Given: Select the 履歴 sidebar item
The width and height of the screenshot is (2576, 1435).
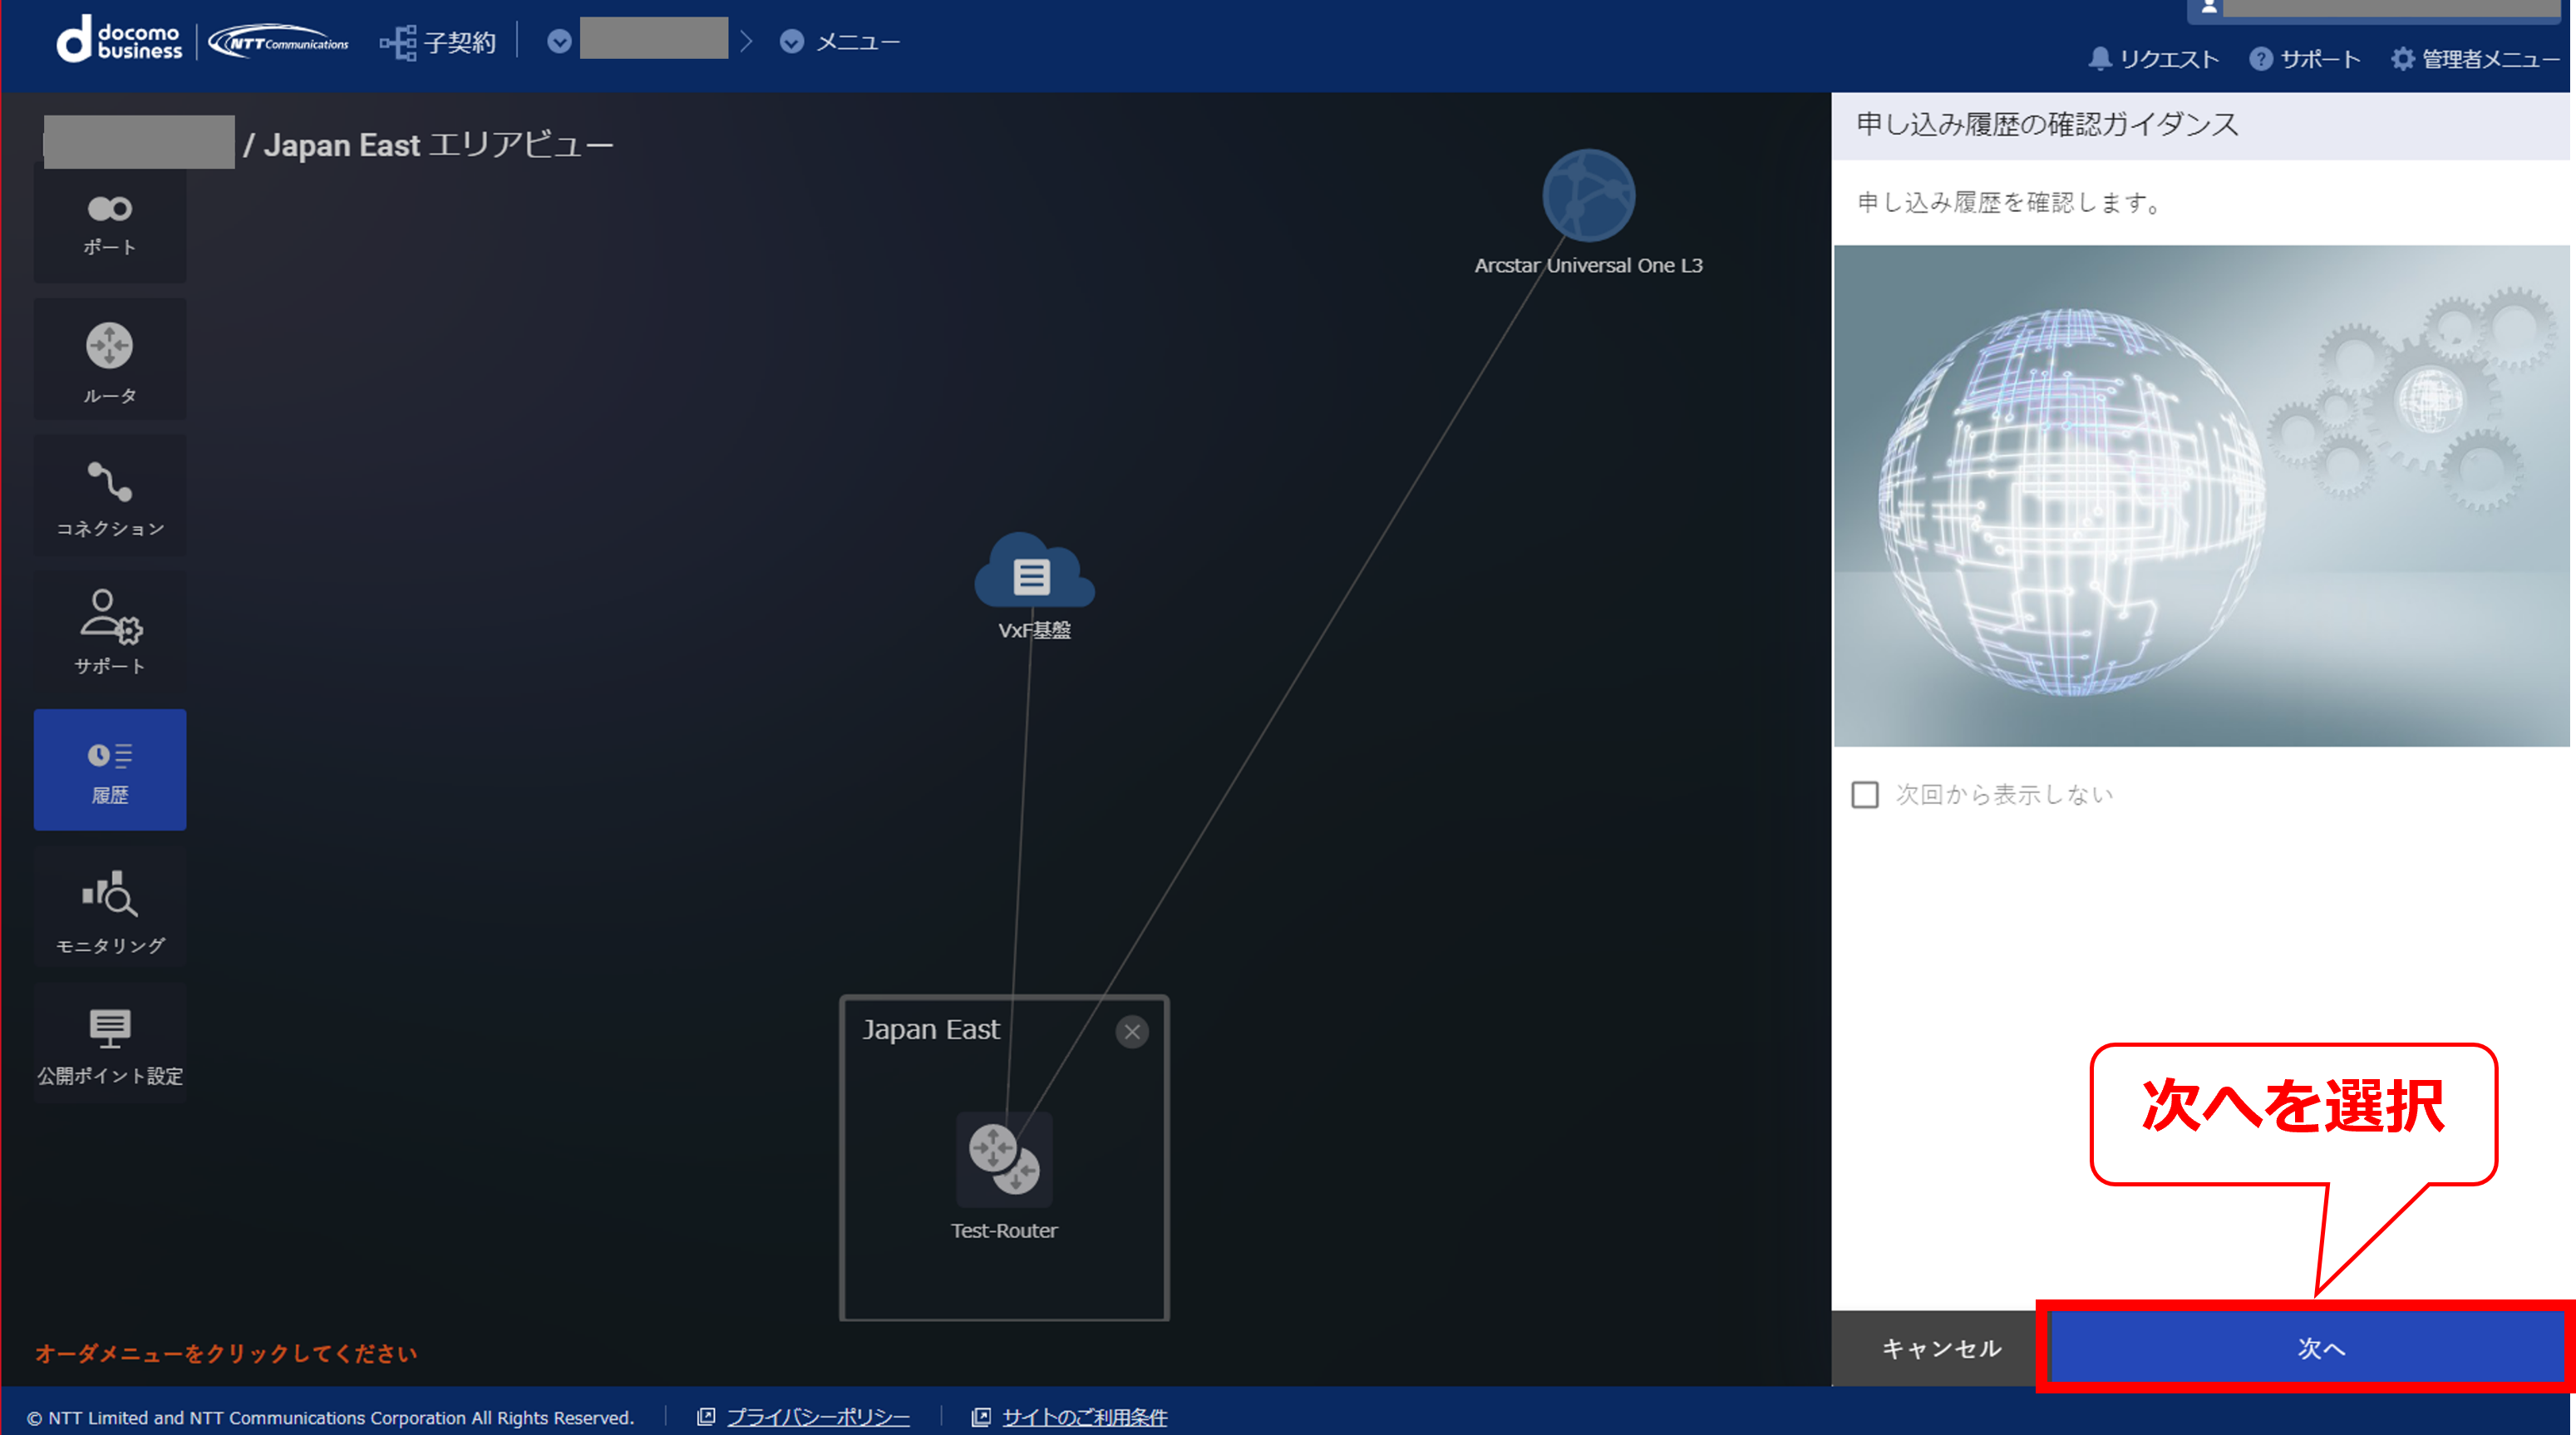Looking at the screenshot, I should [x=110, y=769].
